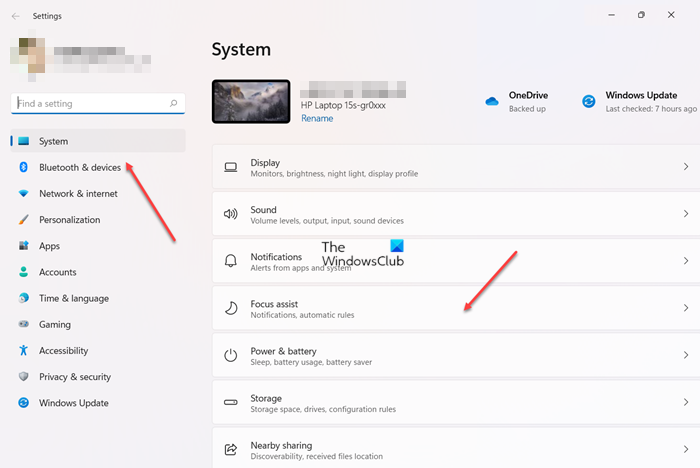
Task: Click the Bluetooth icon in sidebar
Action: (x=24, y=167)
